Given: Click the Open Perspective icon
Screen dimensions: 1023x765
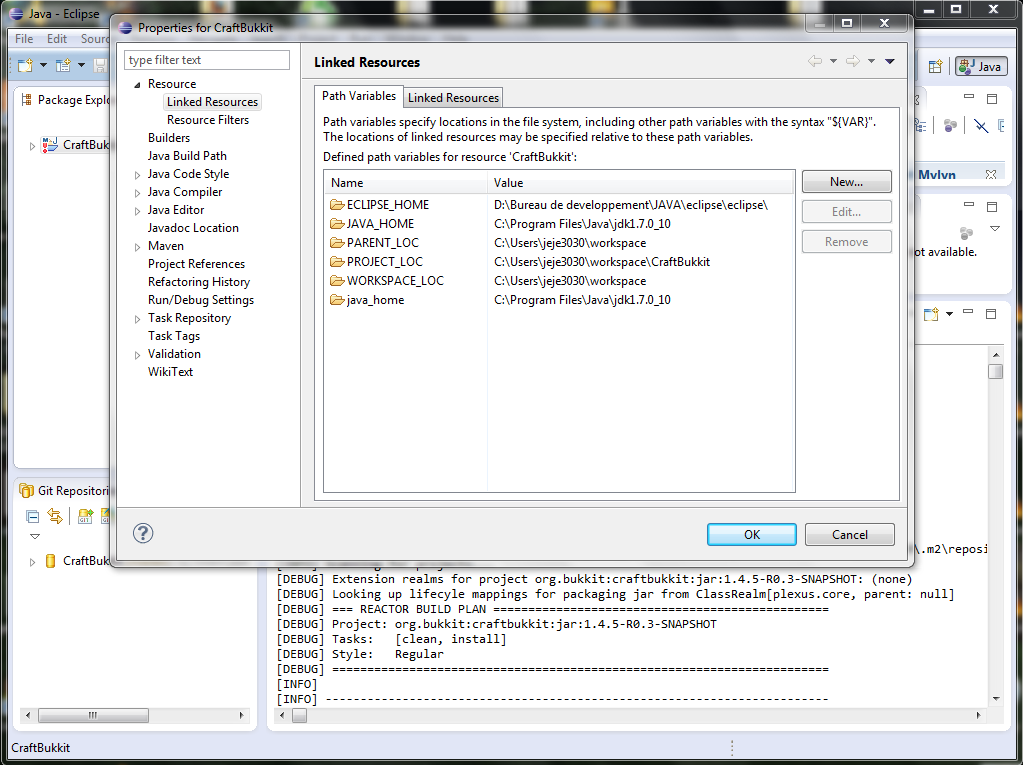Looking at the screenshot, I should (x=935, y=66).
